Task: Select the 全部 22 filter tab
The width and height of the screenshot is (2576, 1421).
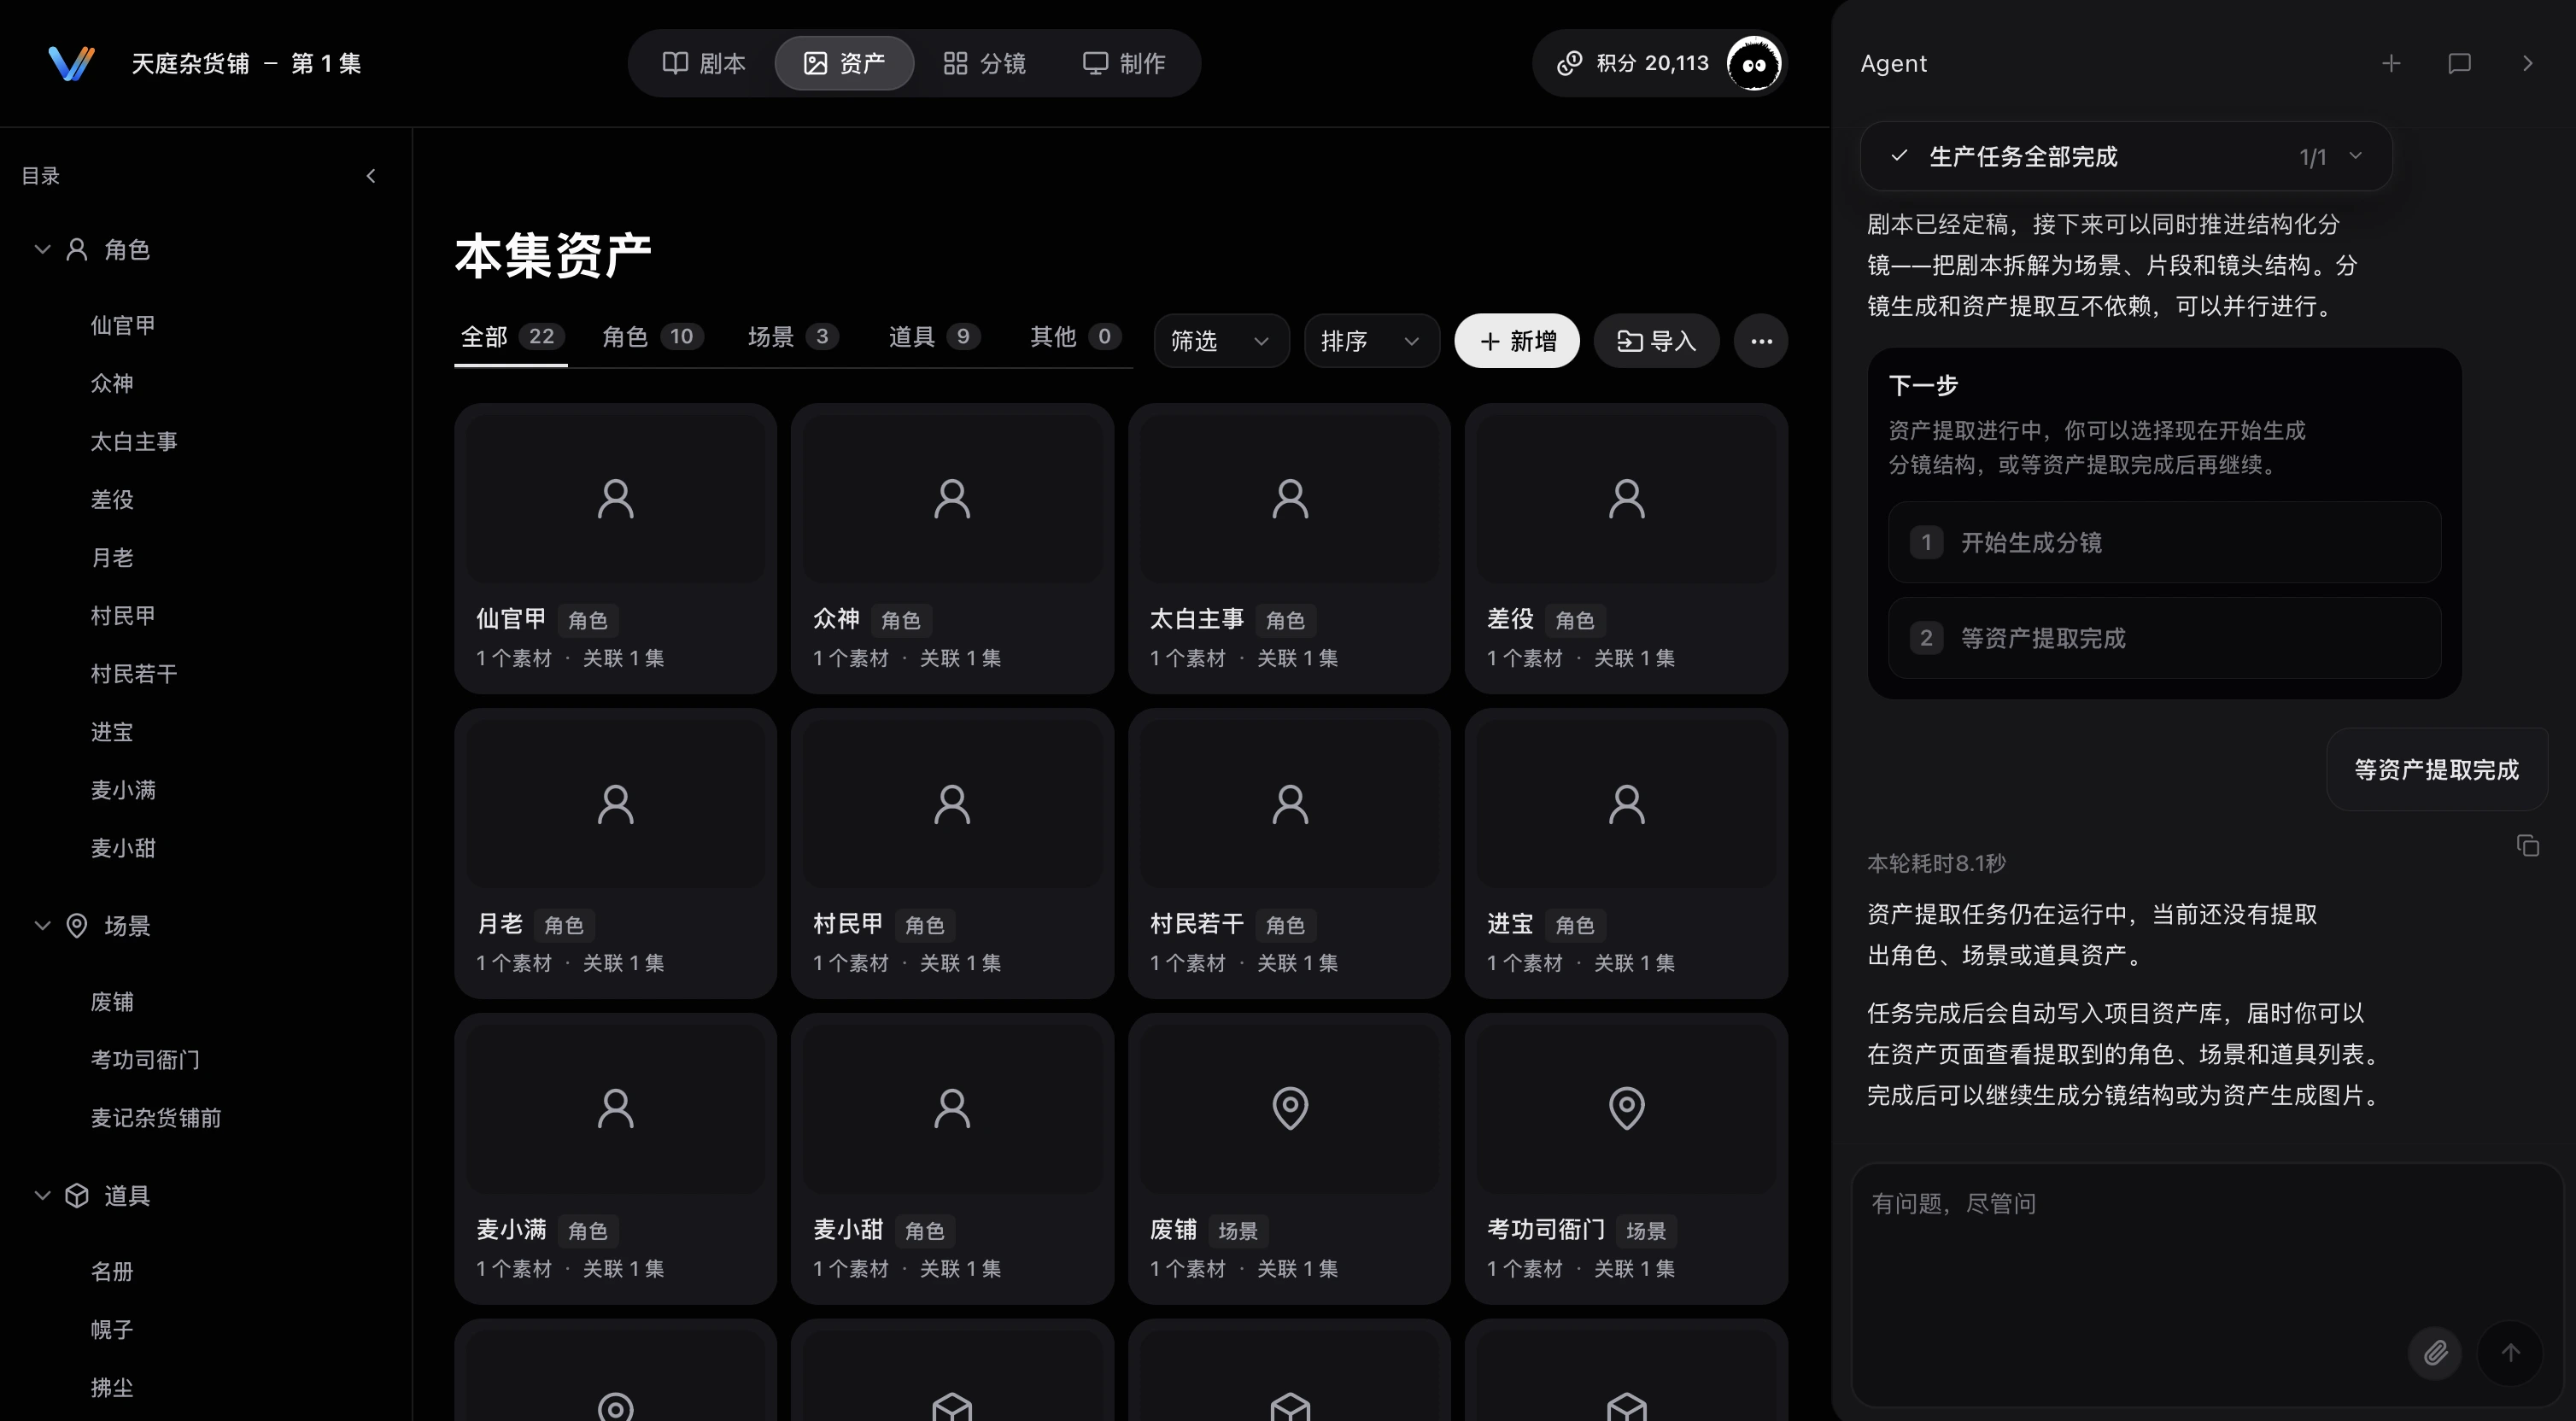Action: (511, 337)
